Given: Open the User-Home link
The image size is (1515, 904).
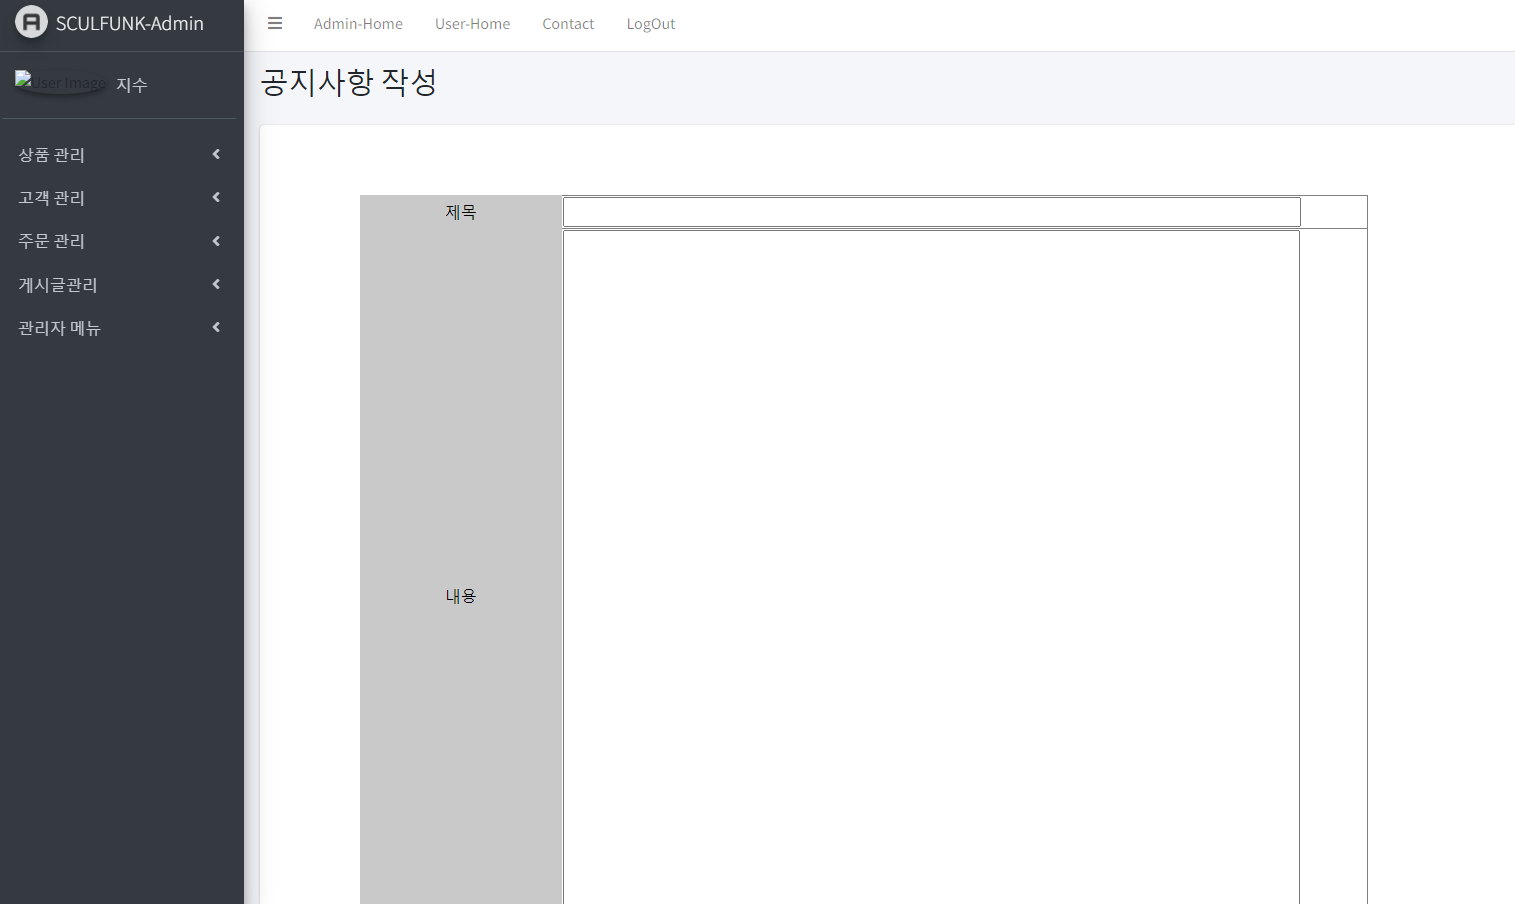Looking at the screenshot, I should [472, 24].
